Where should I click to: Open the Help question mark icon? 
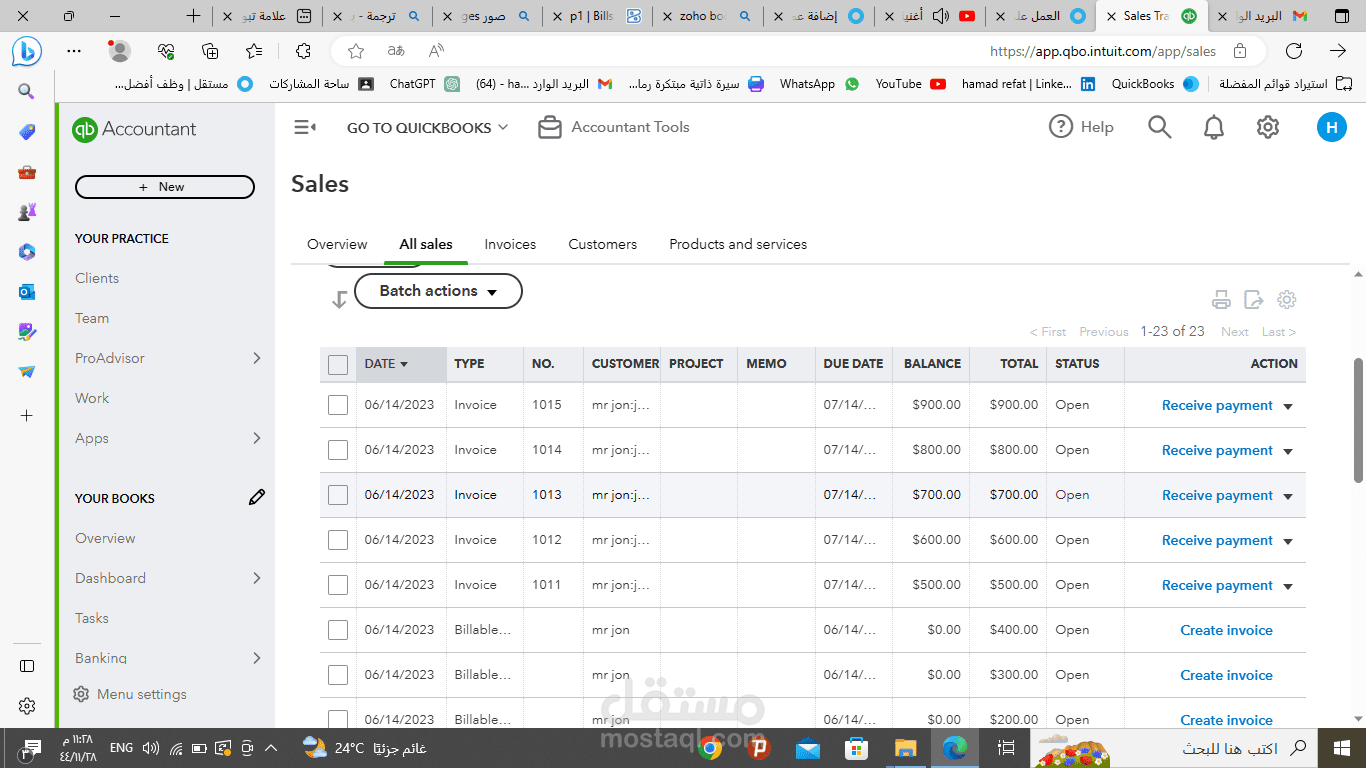(1060, 127)
